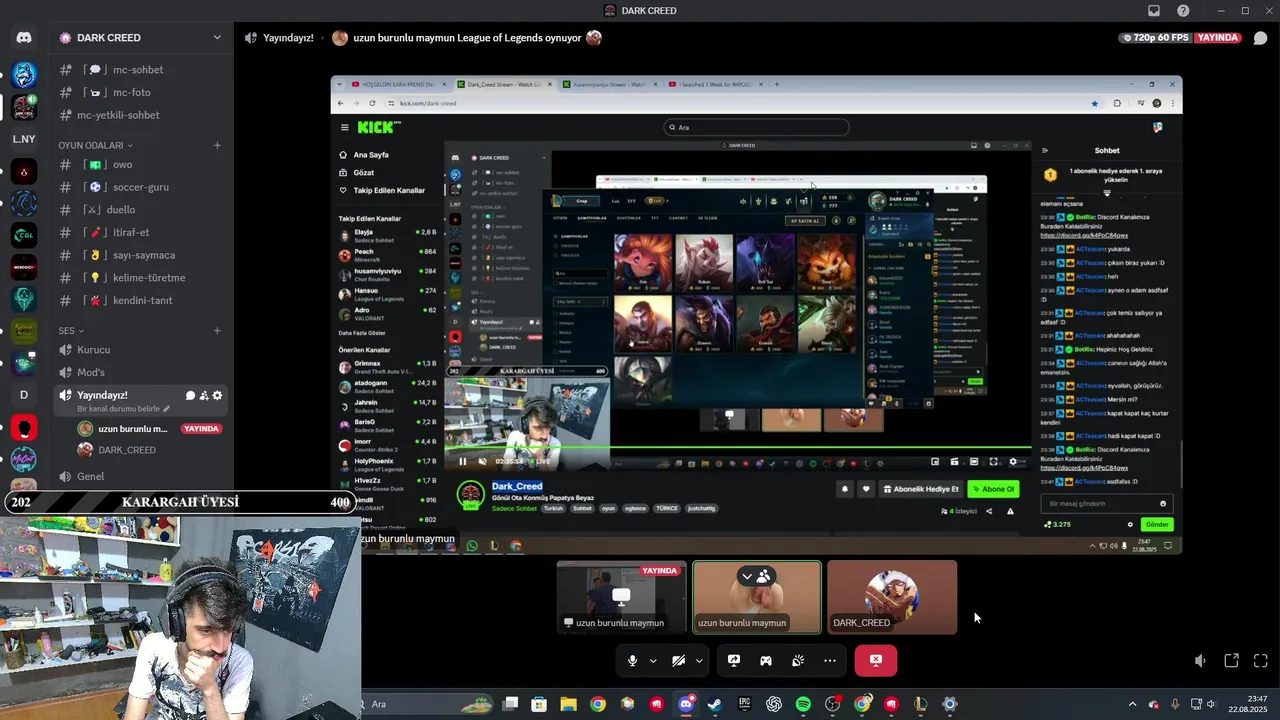Open more options in call controls
1280x720 pixels.
[x=830, y=660]
